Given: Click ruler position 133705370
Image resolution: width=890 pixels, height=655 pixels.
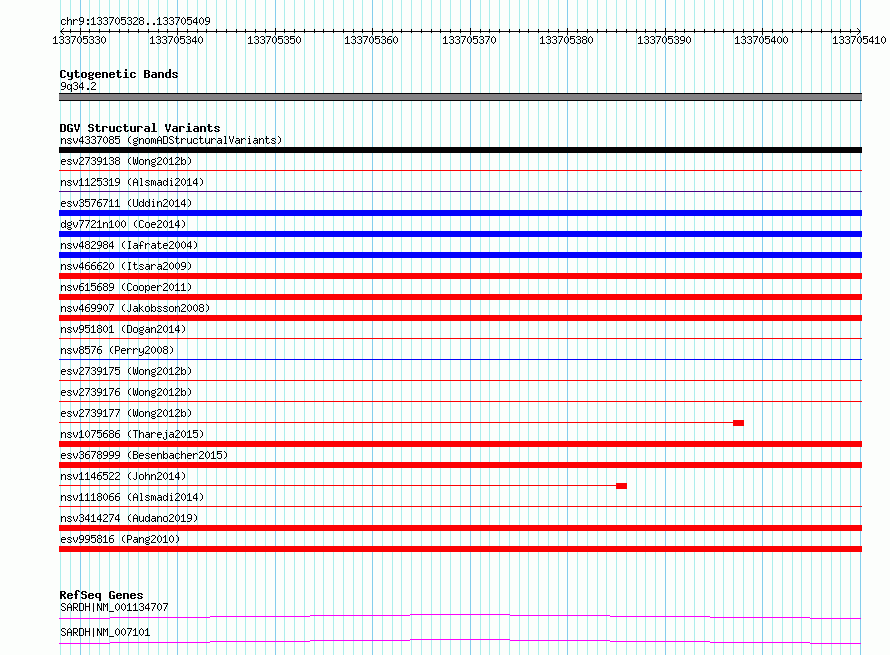Looking at the screenshot, I should point(469,40).
